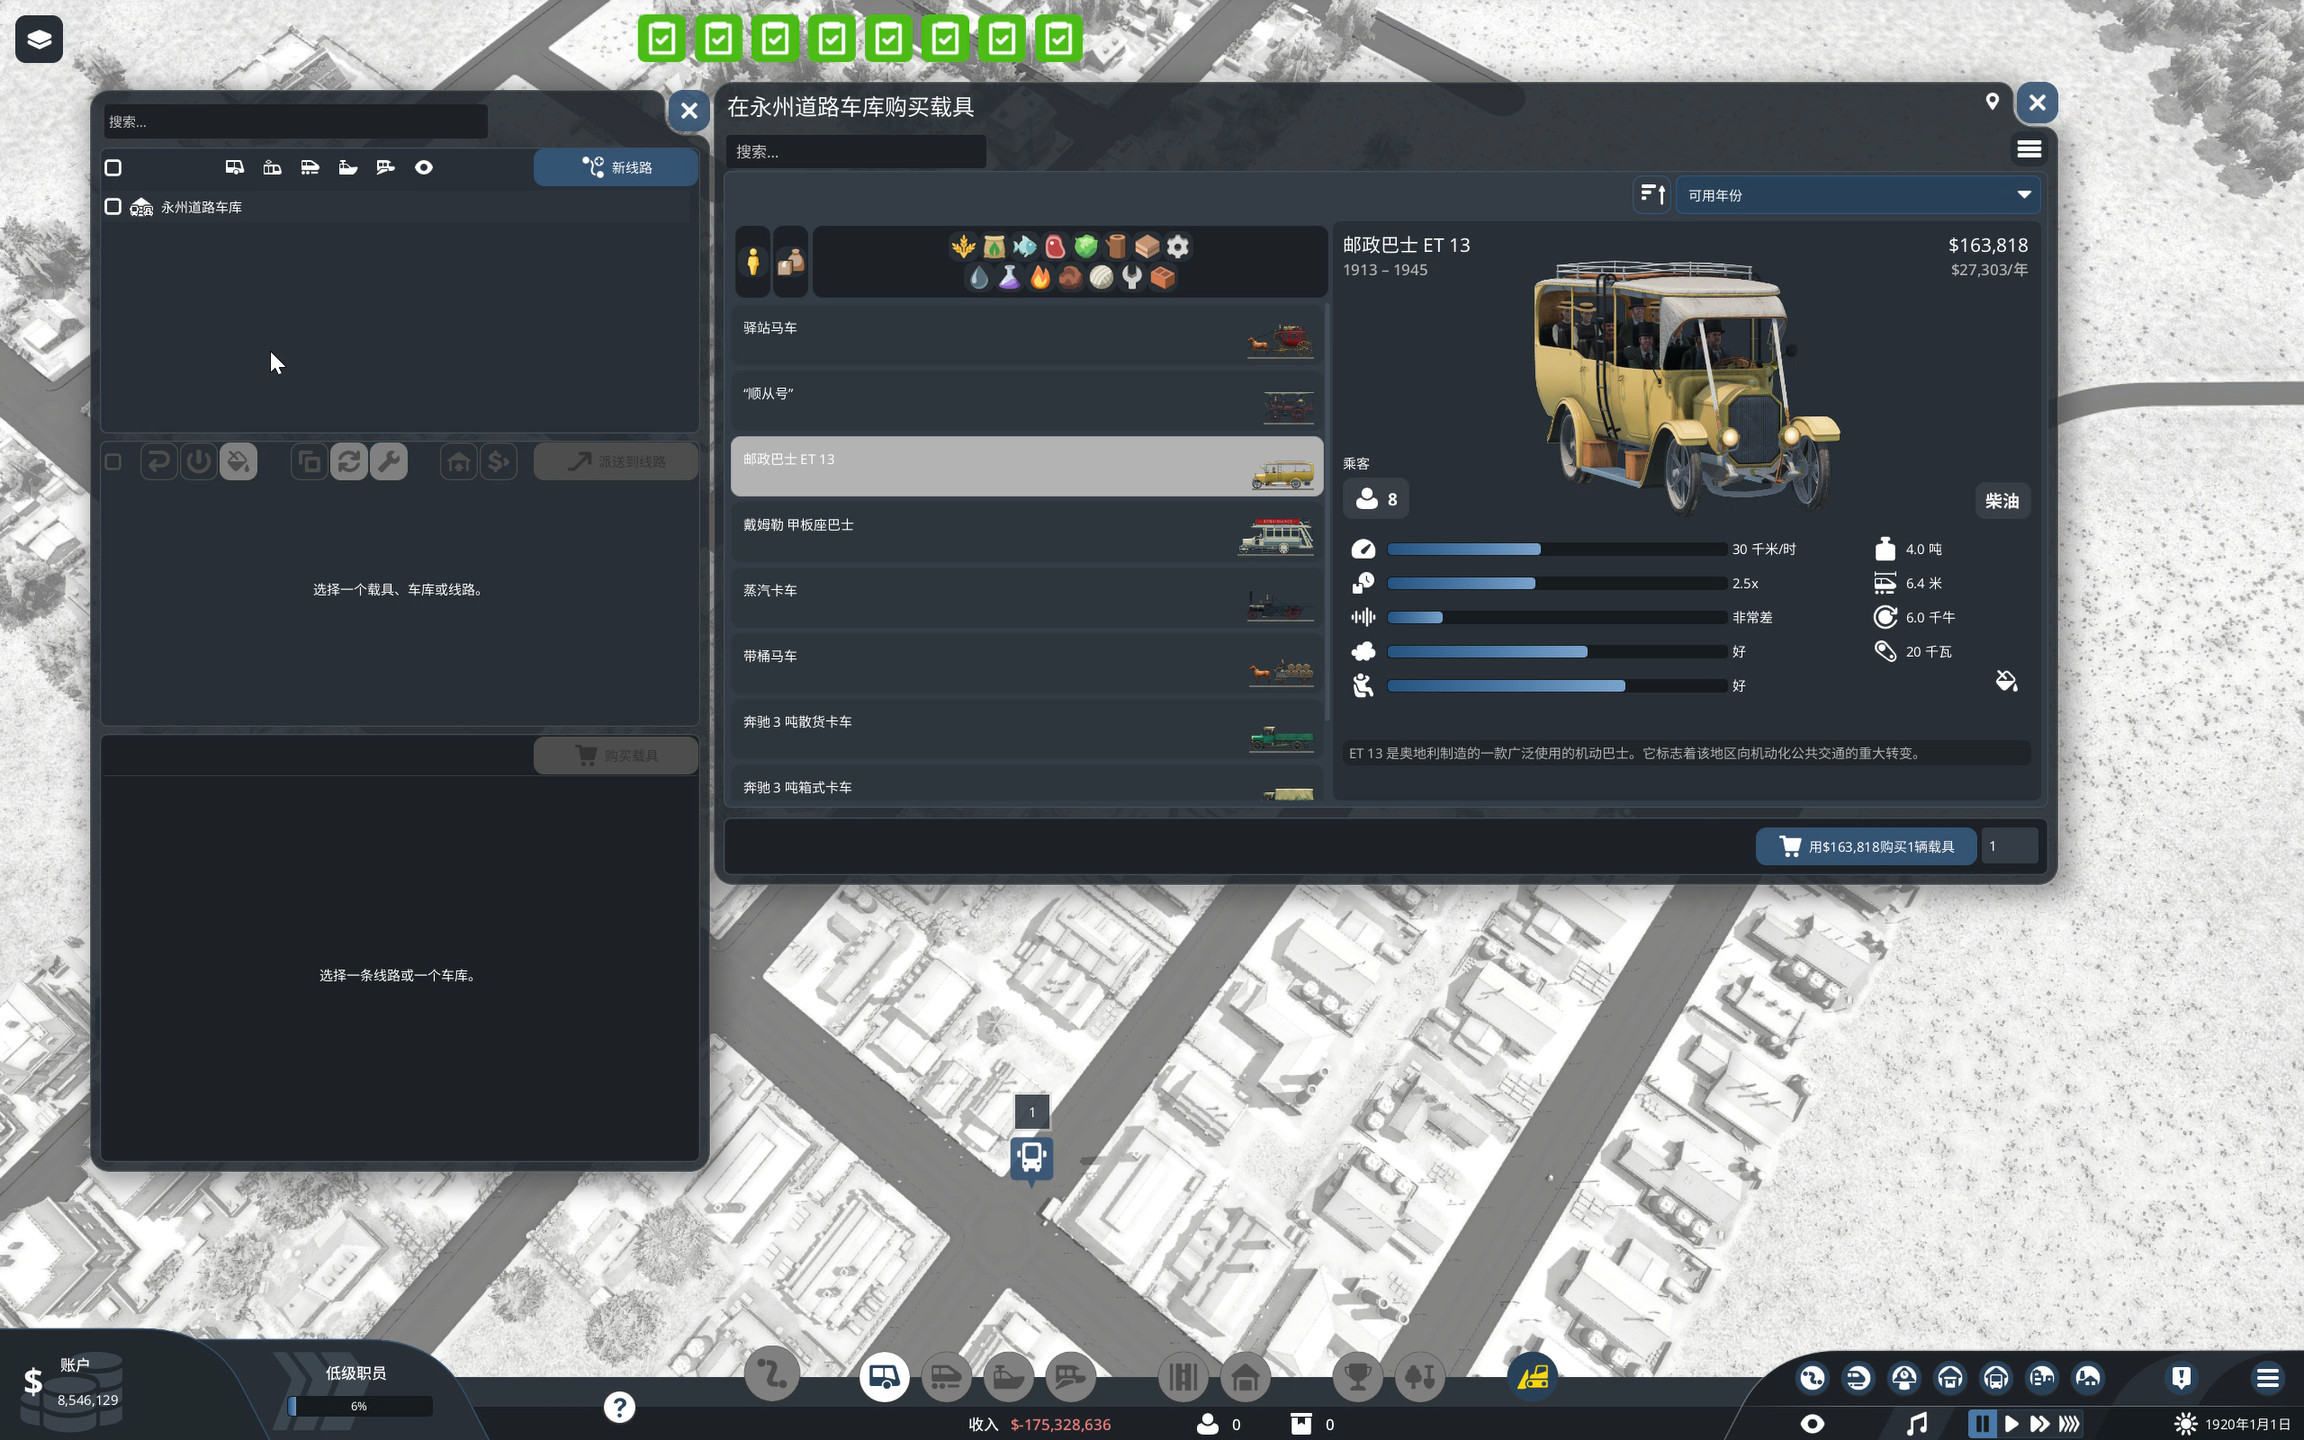Select 蒸汽卡车 in the vehicle list
The height and width of the screenshot is (1440, 2304).
point(1027,598)
